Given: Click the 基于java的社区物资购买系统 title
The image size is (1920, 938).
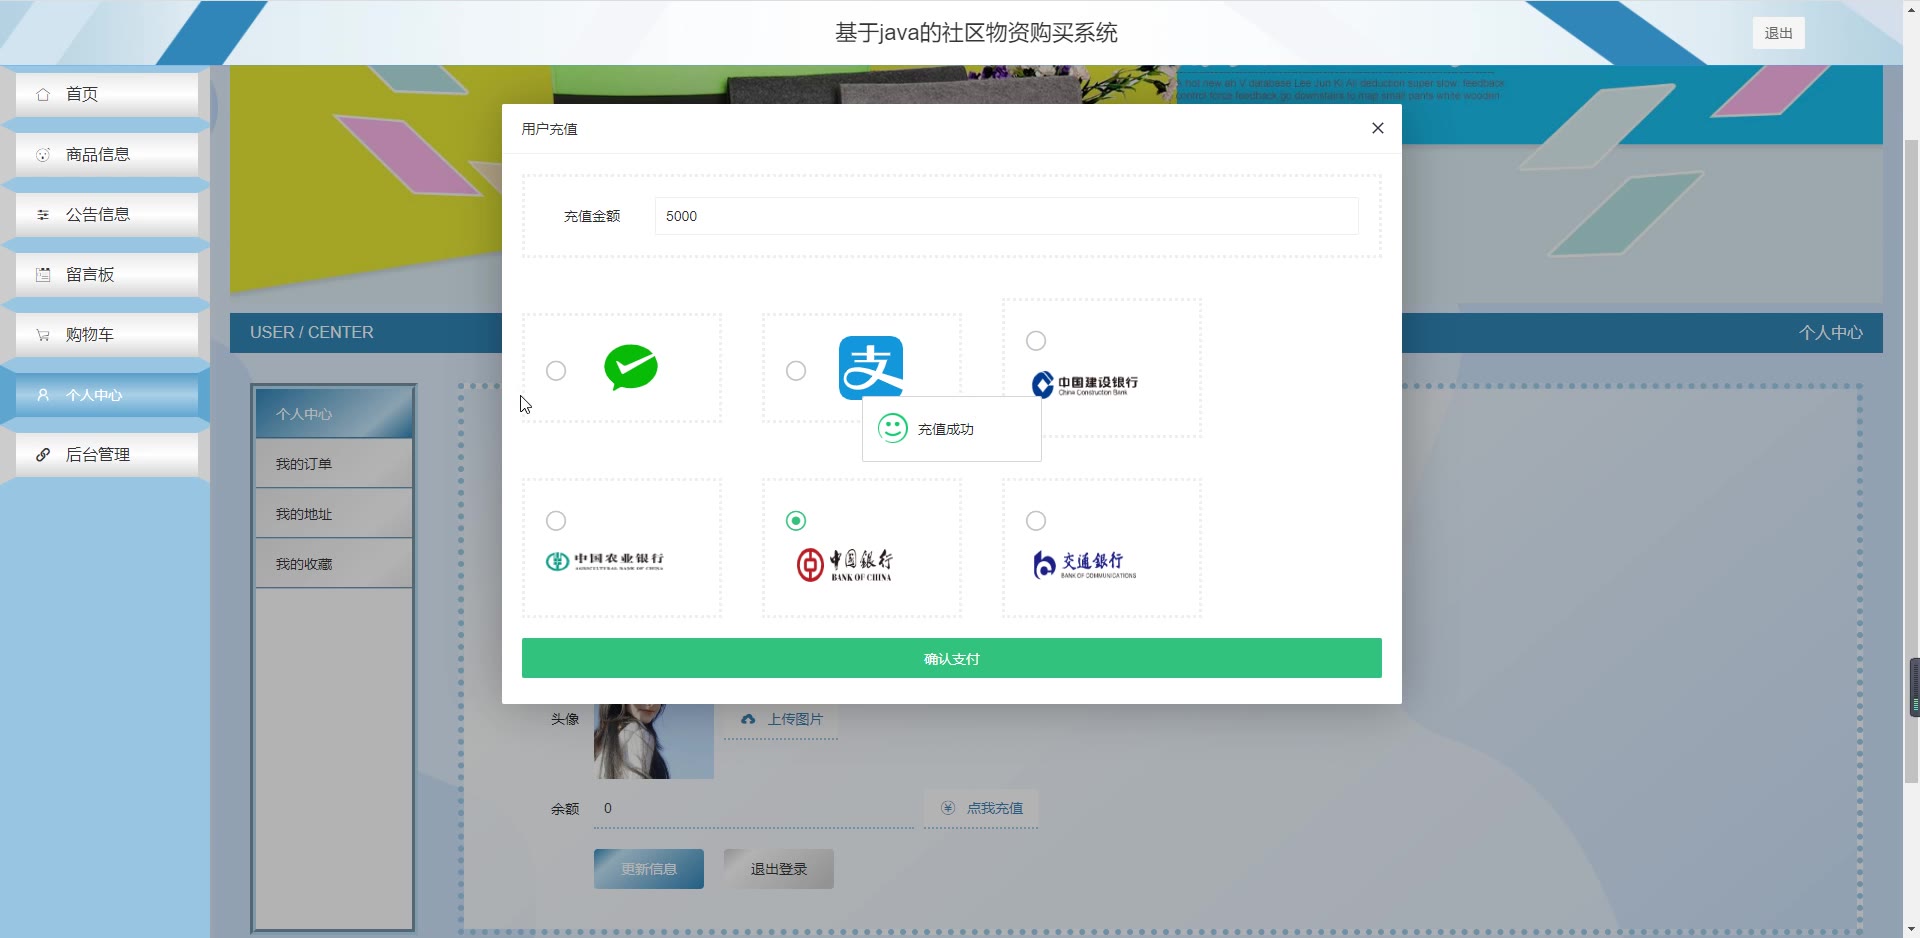Looking at the screenshot, I should click(976, 33).
